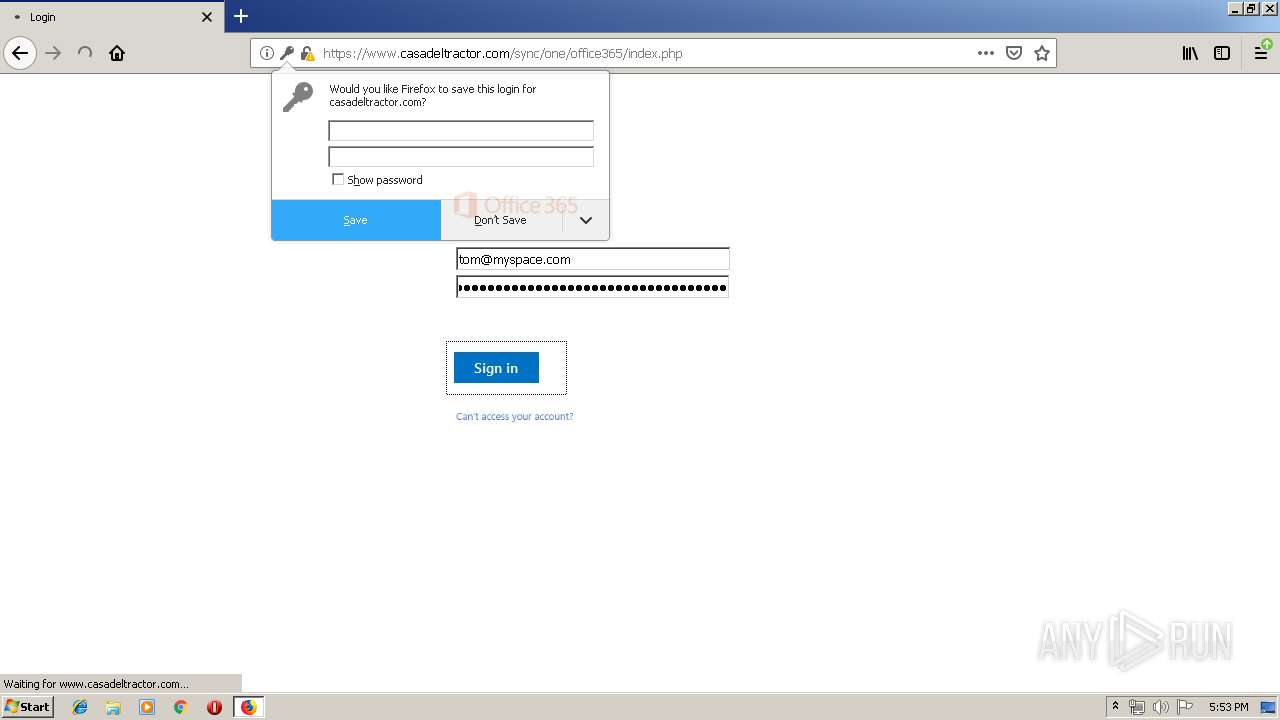
Task: Click the volume speaker tray icon
Action: point(1161,707)
